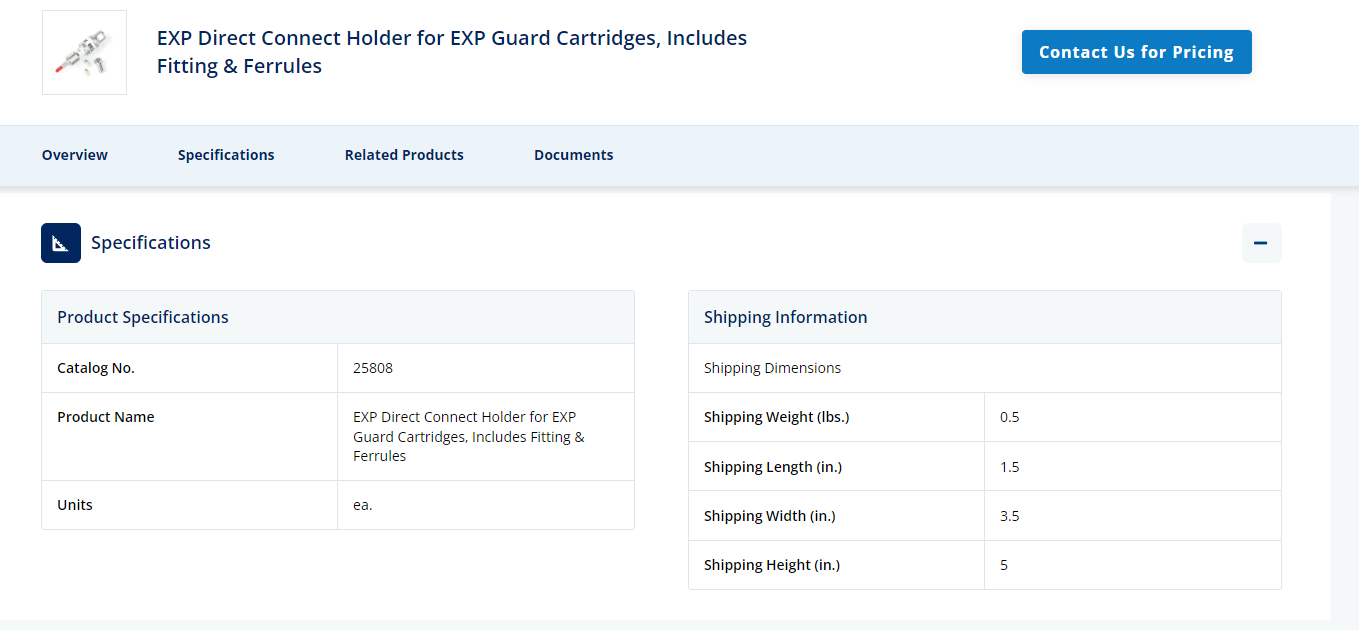This screenshot has height=630, width=1359.
Task: Click the Units row value ea.
Action: [x=363, y=505]
